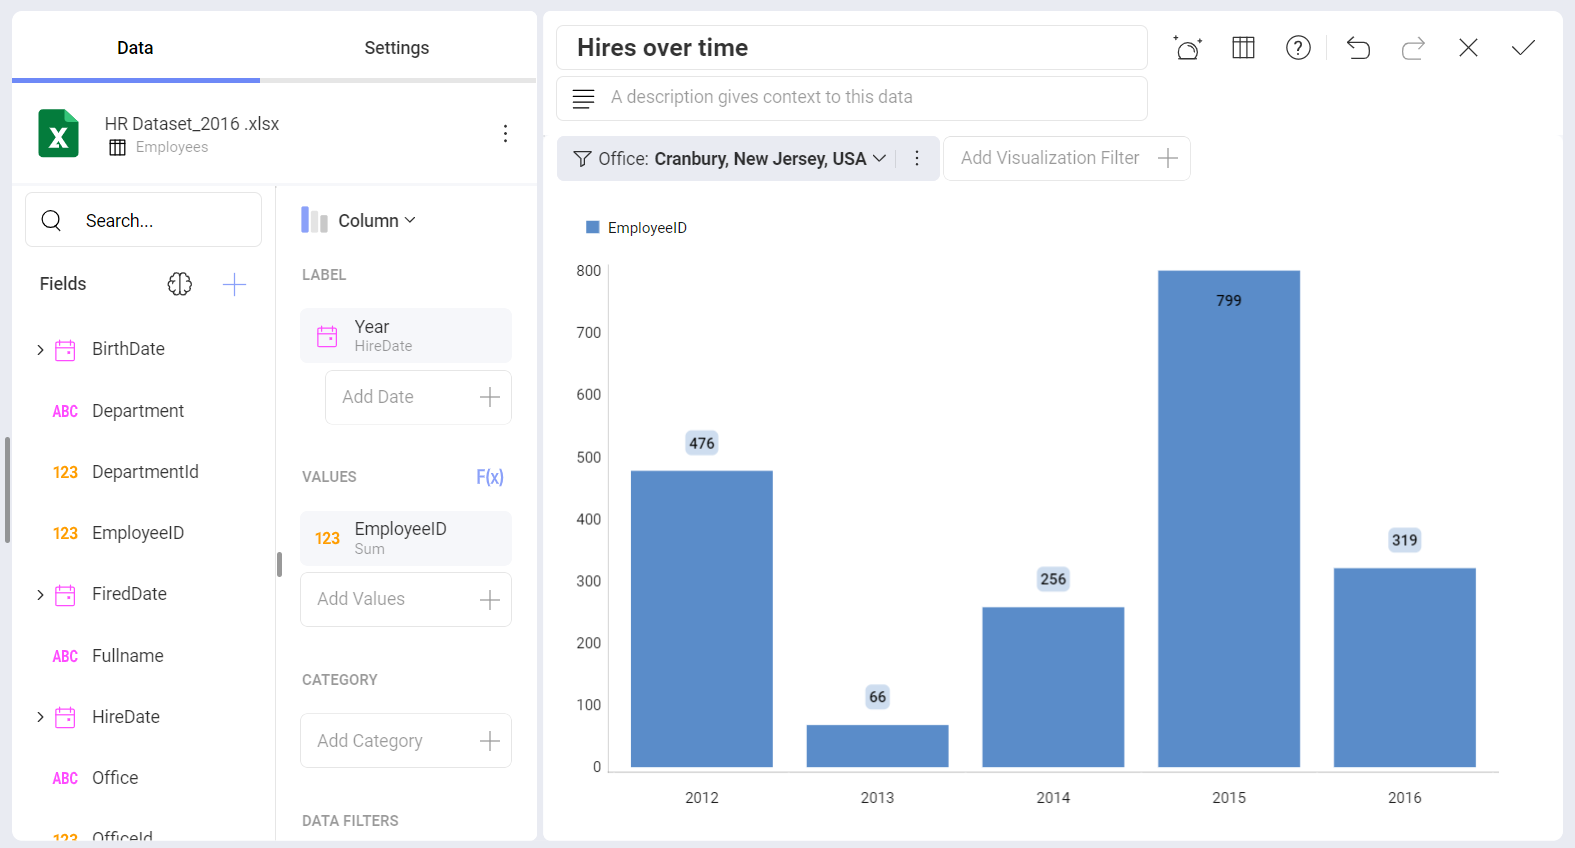This screenshot has height=848, width=1575.
Task: Undo the last change
Action: tap(1358, 48)
